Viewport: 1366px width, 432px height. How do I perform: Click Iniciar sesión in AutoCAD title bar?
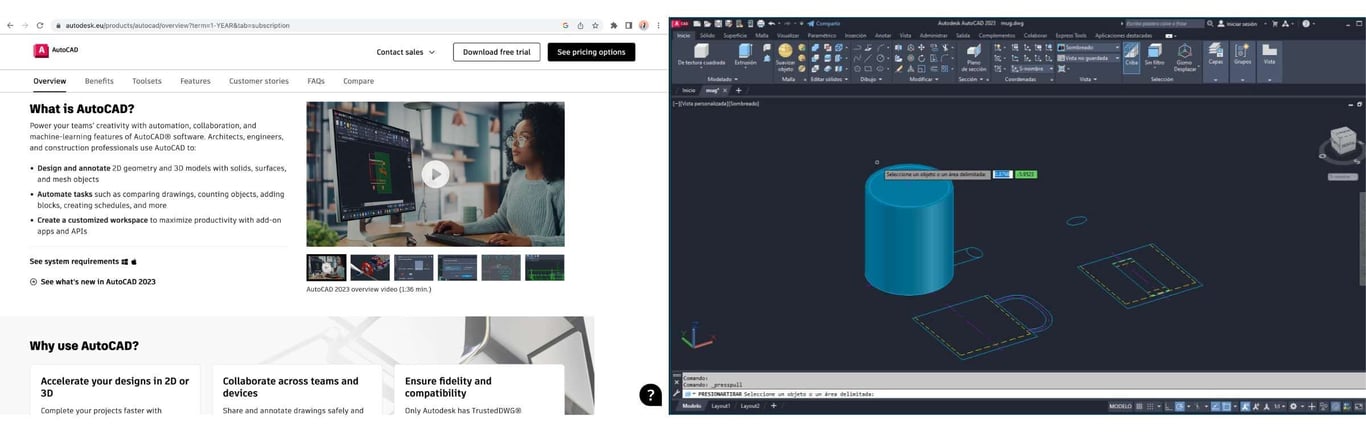[1241, 23]
